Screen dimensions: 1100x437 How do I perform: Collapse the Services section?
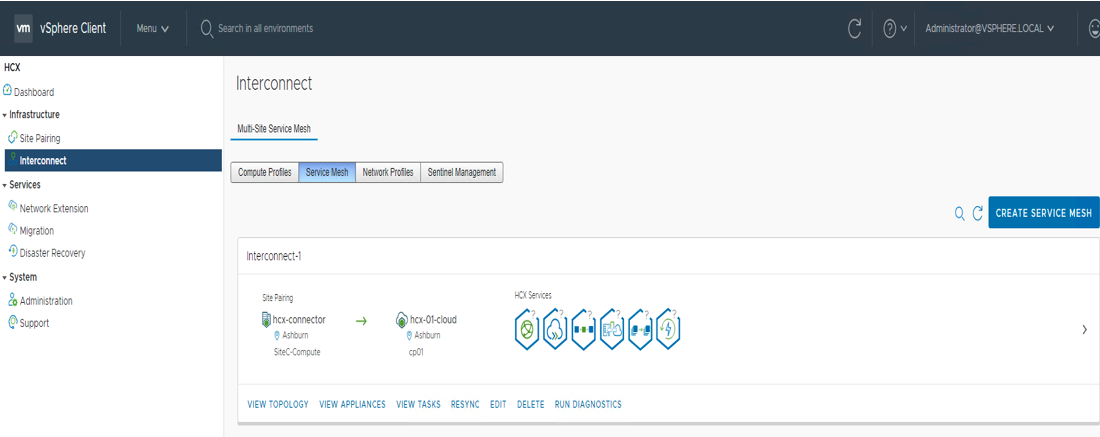(x=4, y=185)
